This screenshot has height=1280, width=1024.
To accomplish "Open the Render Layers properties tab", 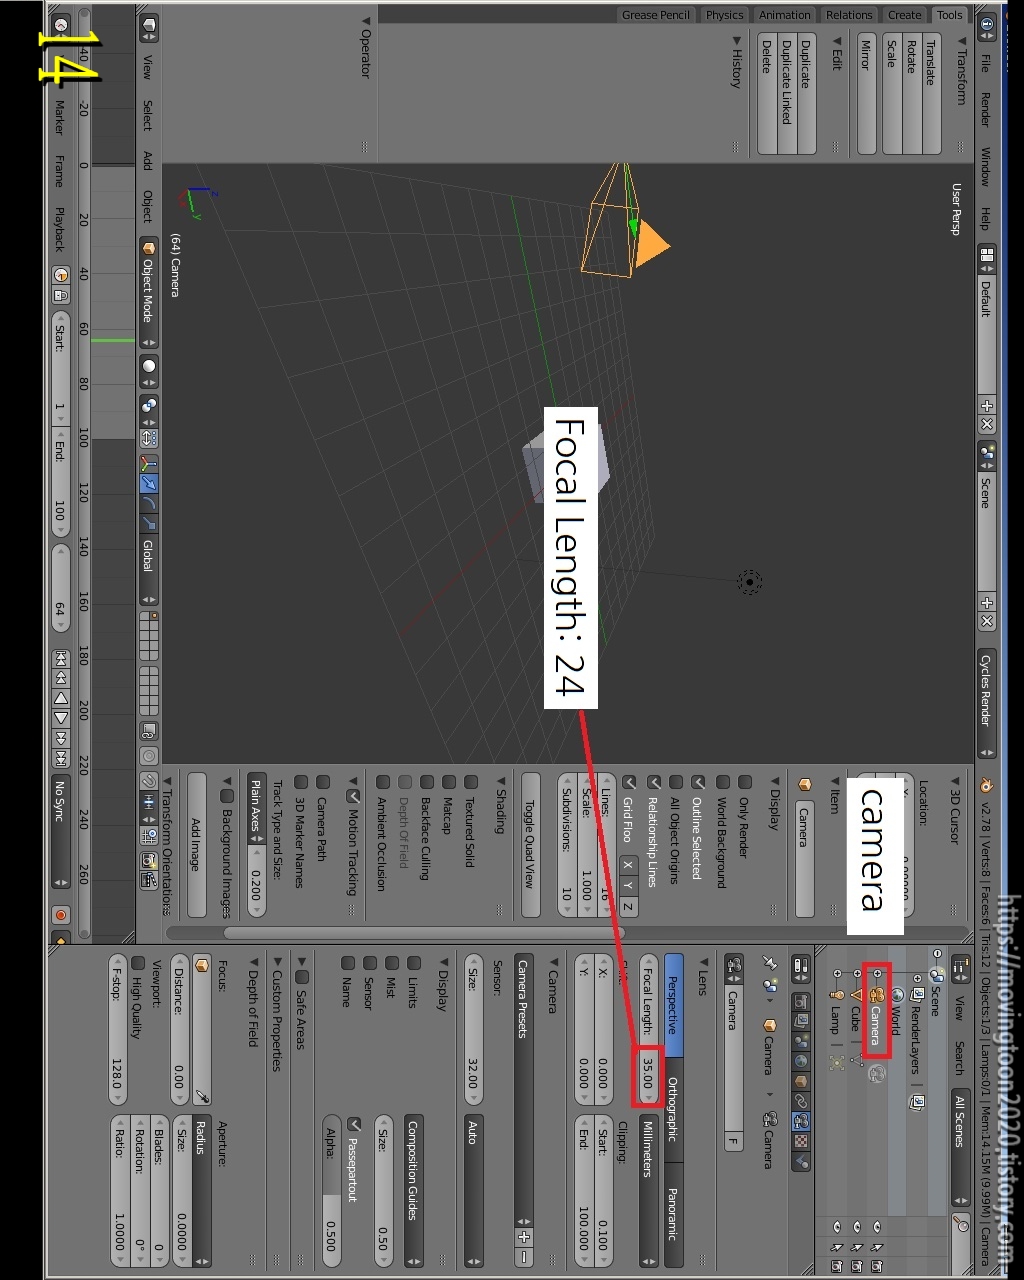I will (x=801, y=1021).
